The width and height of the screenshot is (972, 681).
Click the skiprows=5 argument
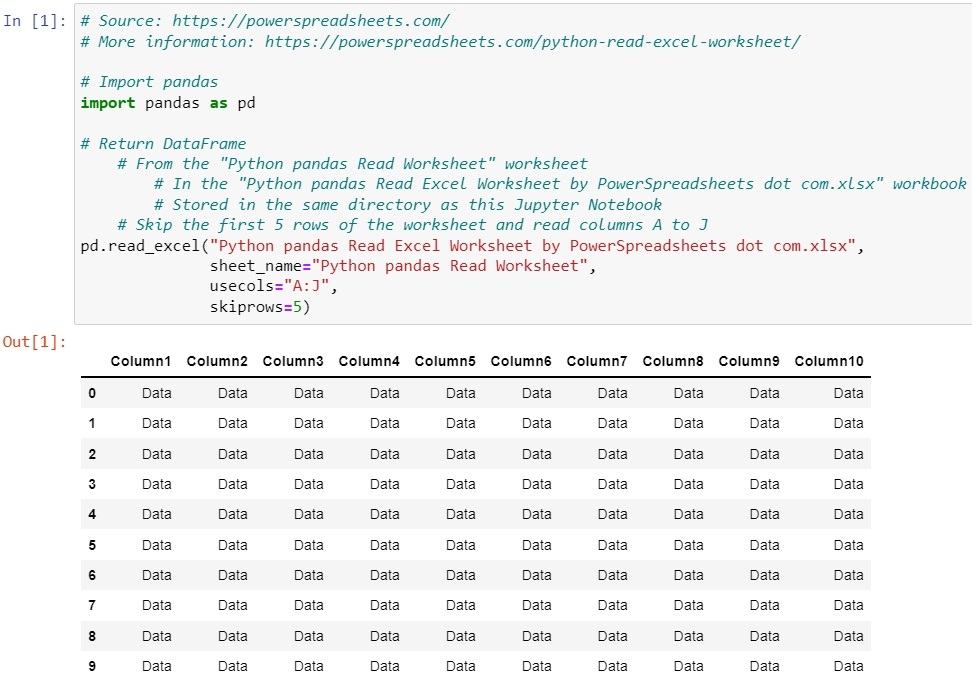260,307
